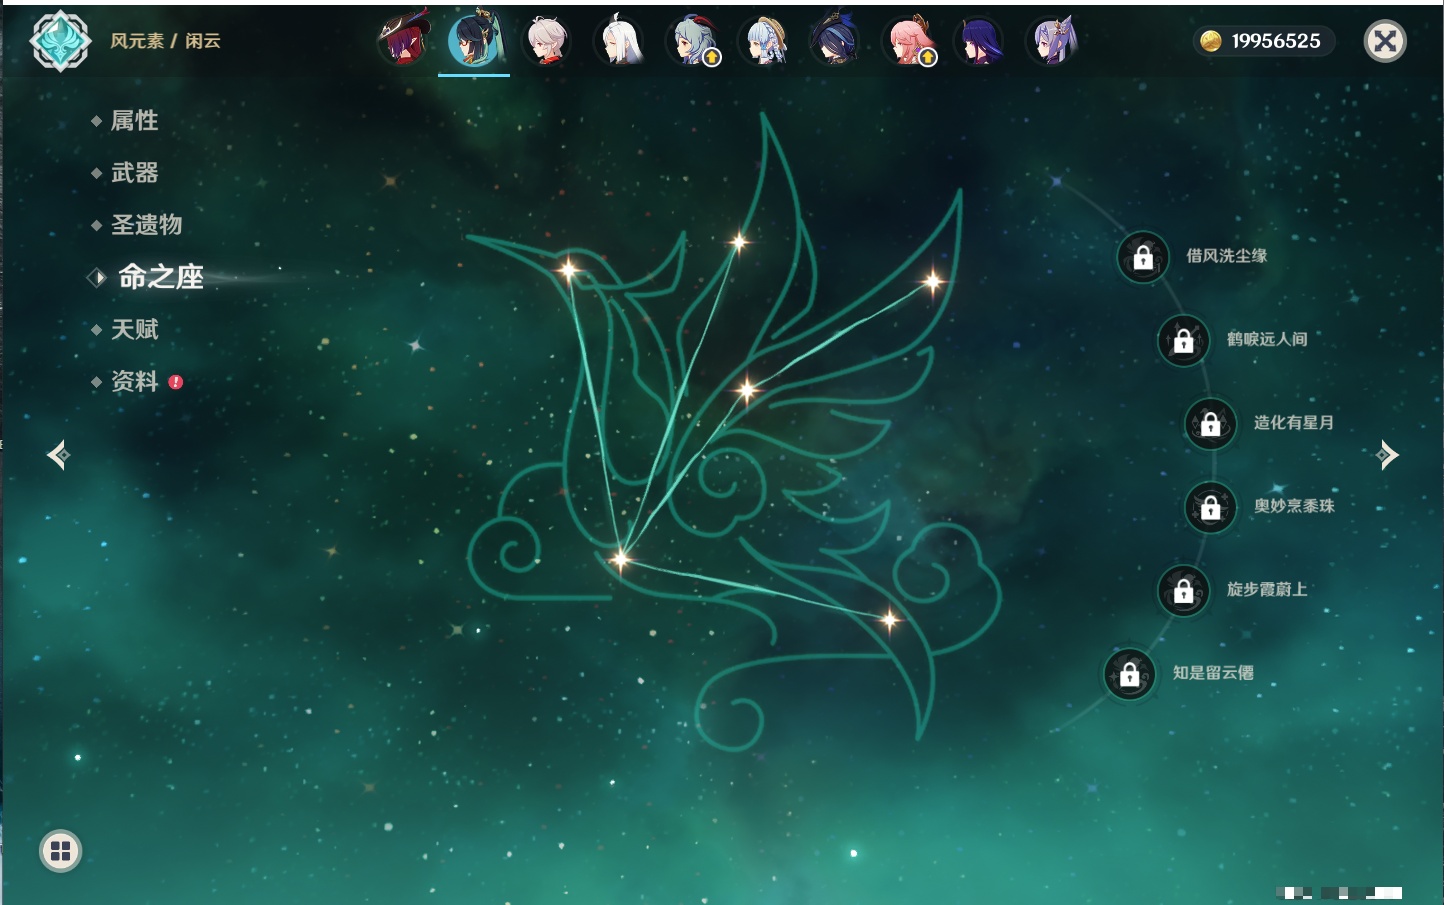Viewport: 1444px width, 905px height.
Task: Pick Clorinde's avatar with dark tricorn hat
Action: point(835,40)
